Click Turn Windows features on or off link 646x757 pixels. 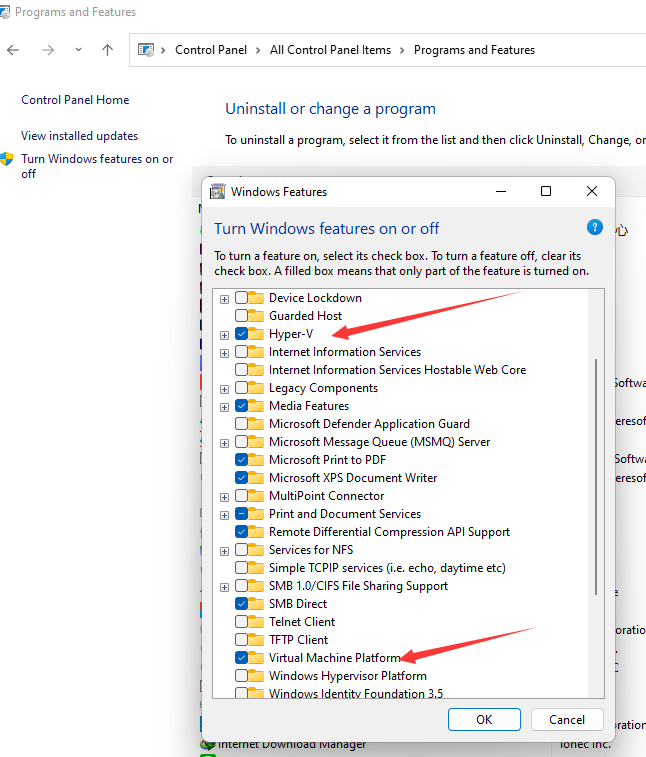click(x=97, y=166)
